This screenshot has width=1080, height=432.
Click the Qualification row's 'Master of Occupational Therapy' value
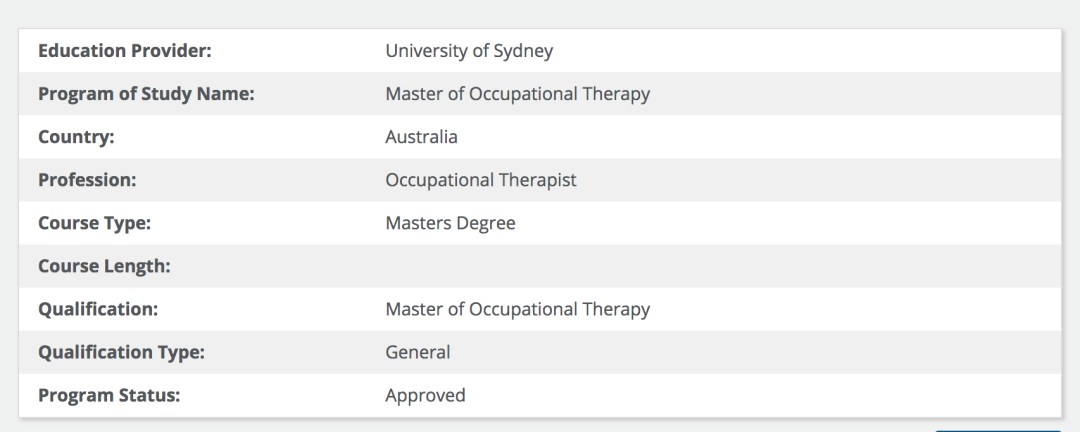coord(517,309)
